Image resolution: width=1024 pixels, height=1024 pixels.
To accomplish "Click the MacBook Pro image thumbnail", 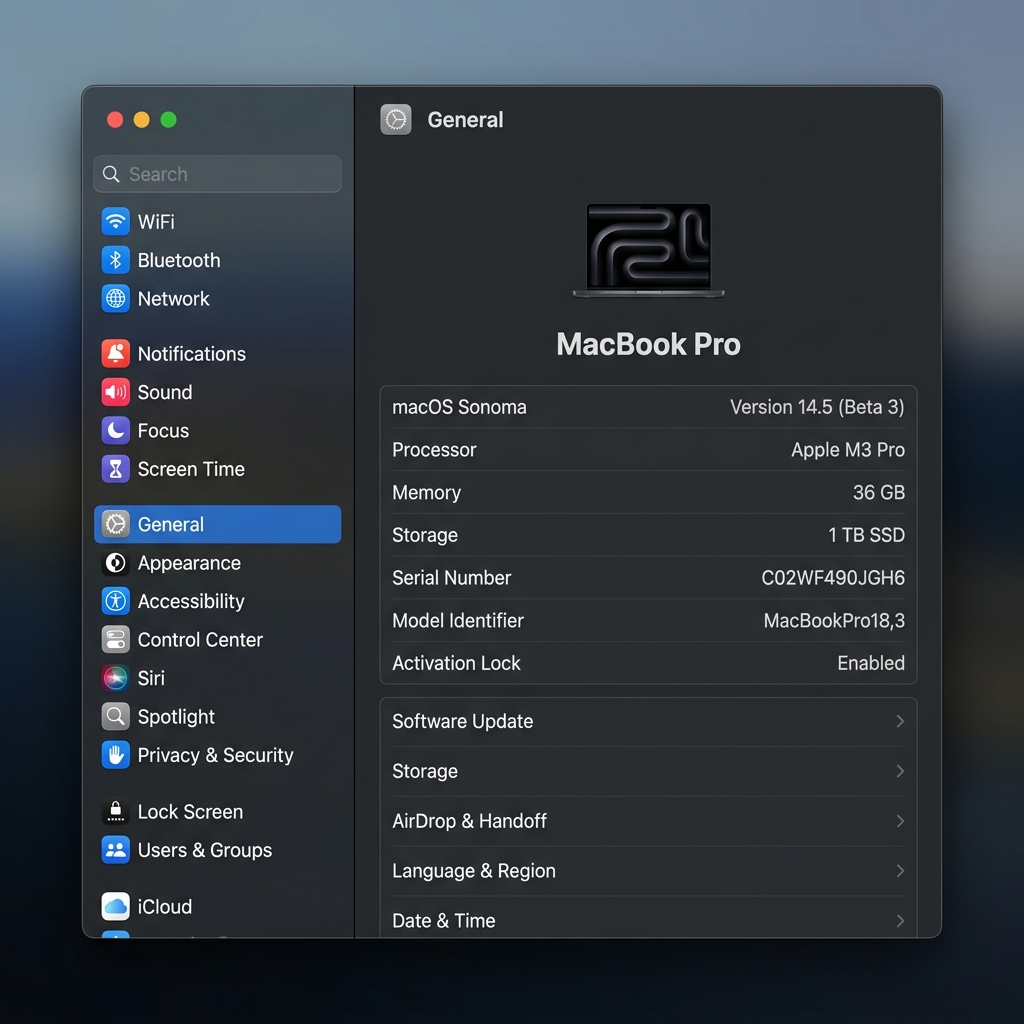I will click(648, 250).
